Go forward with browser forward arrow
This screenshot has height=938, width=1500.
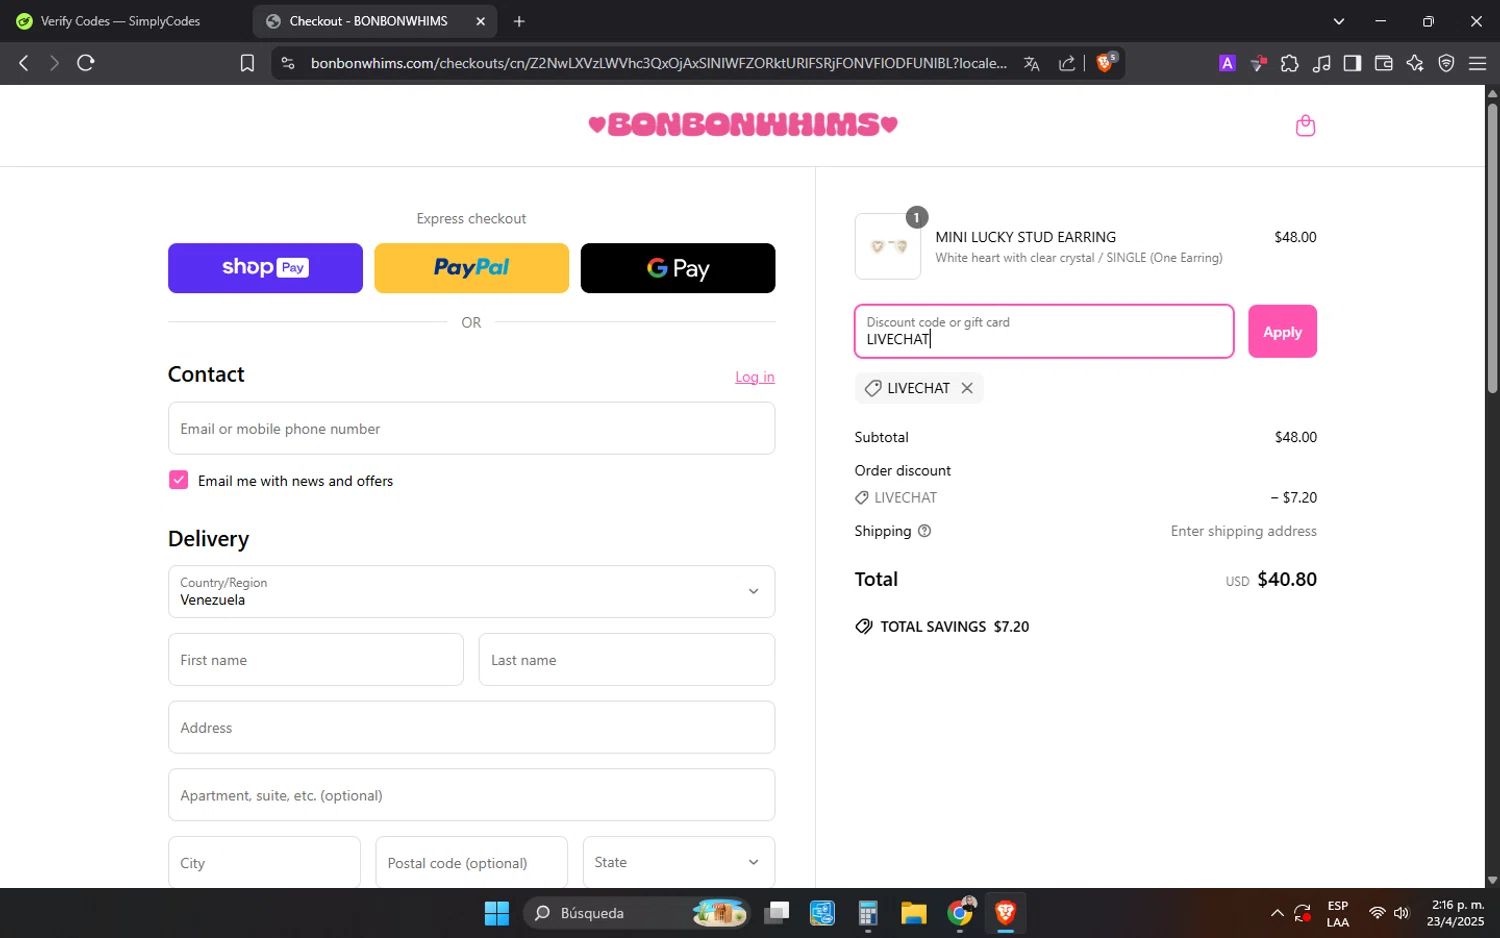pos(54,63)
